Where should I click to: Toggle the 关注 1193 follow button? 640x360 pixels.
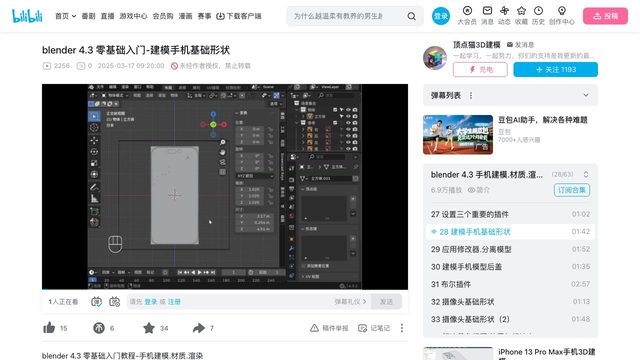tap(556, 69)
